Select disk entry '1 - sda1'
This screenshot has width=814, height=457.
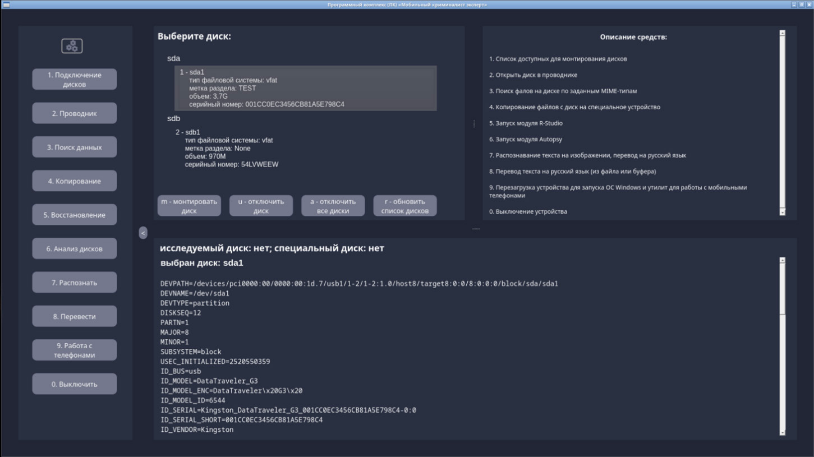point(305,88)
